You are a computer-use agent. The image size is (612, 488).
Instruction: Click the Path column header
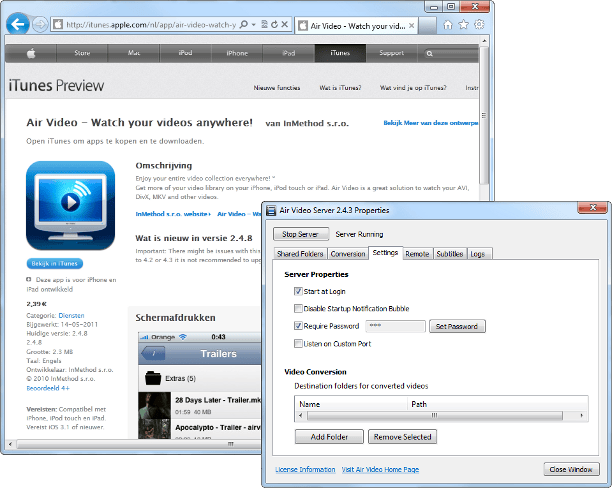(x=498, y=404)
